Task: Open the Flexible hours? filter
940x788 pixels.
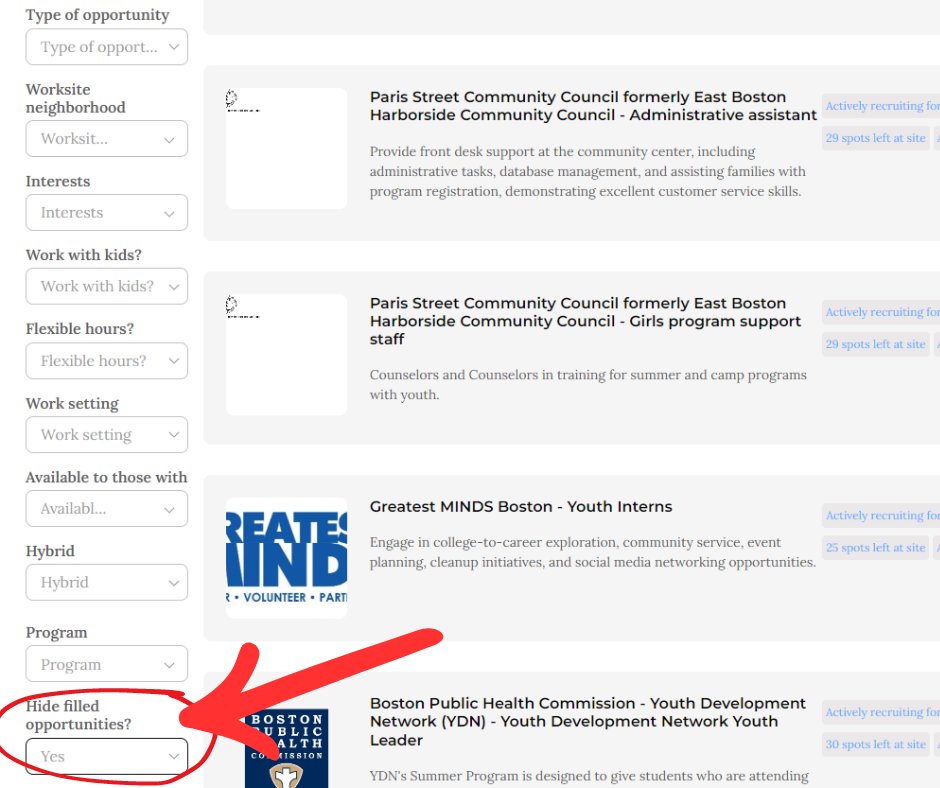Action: pos(106,360)
